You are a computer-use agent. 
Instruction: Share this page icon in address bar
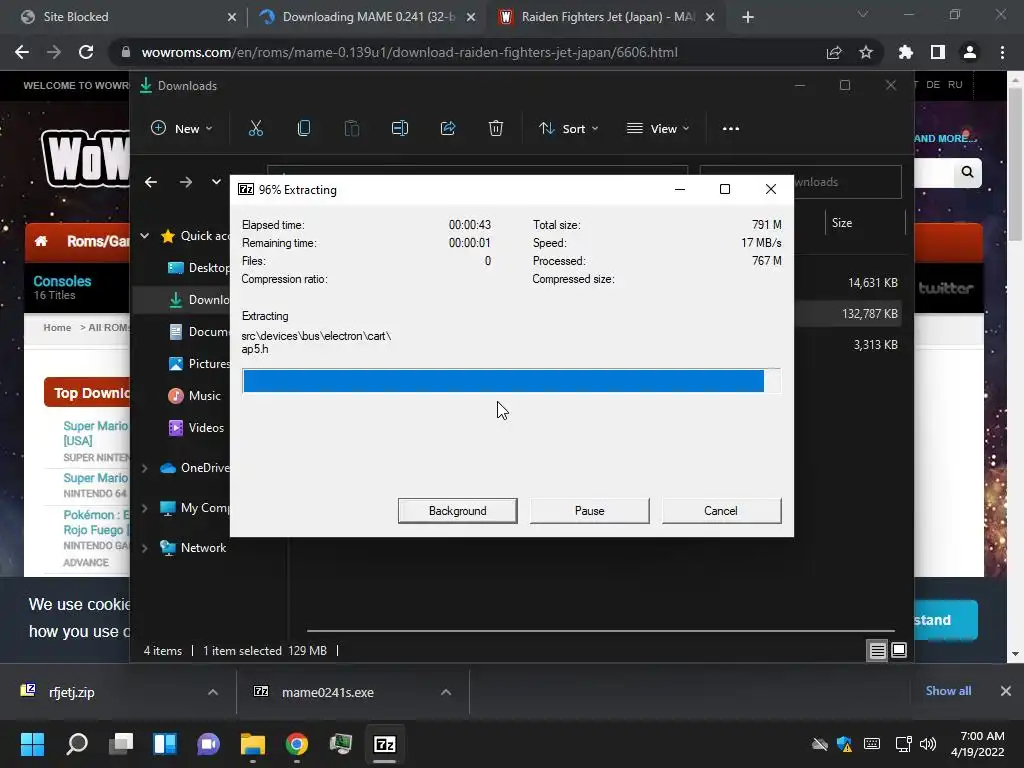click(834, 52)
